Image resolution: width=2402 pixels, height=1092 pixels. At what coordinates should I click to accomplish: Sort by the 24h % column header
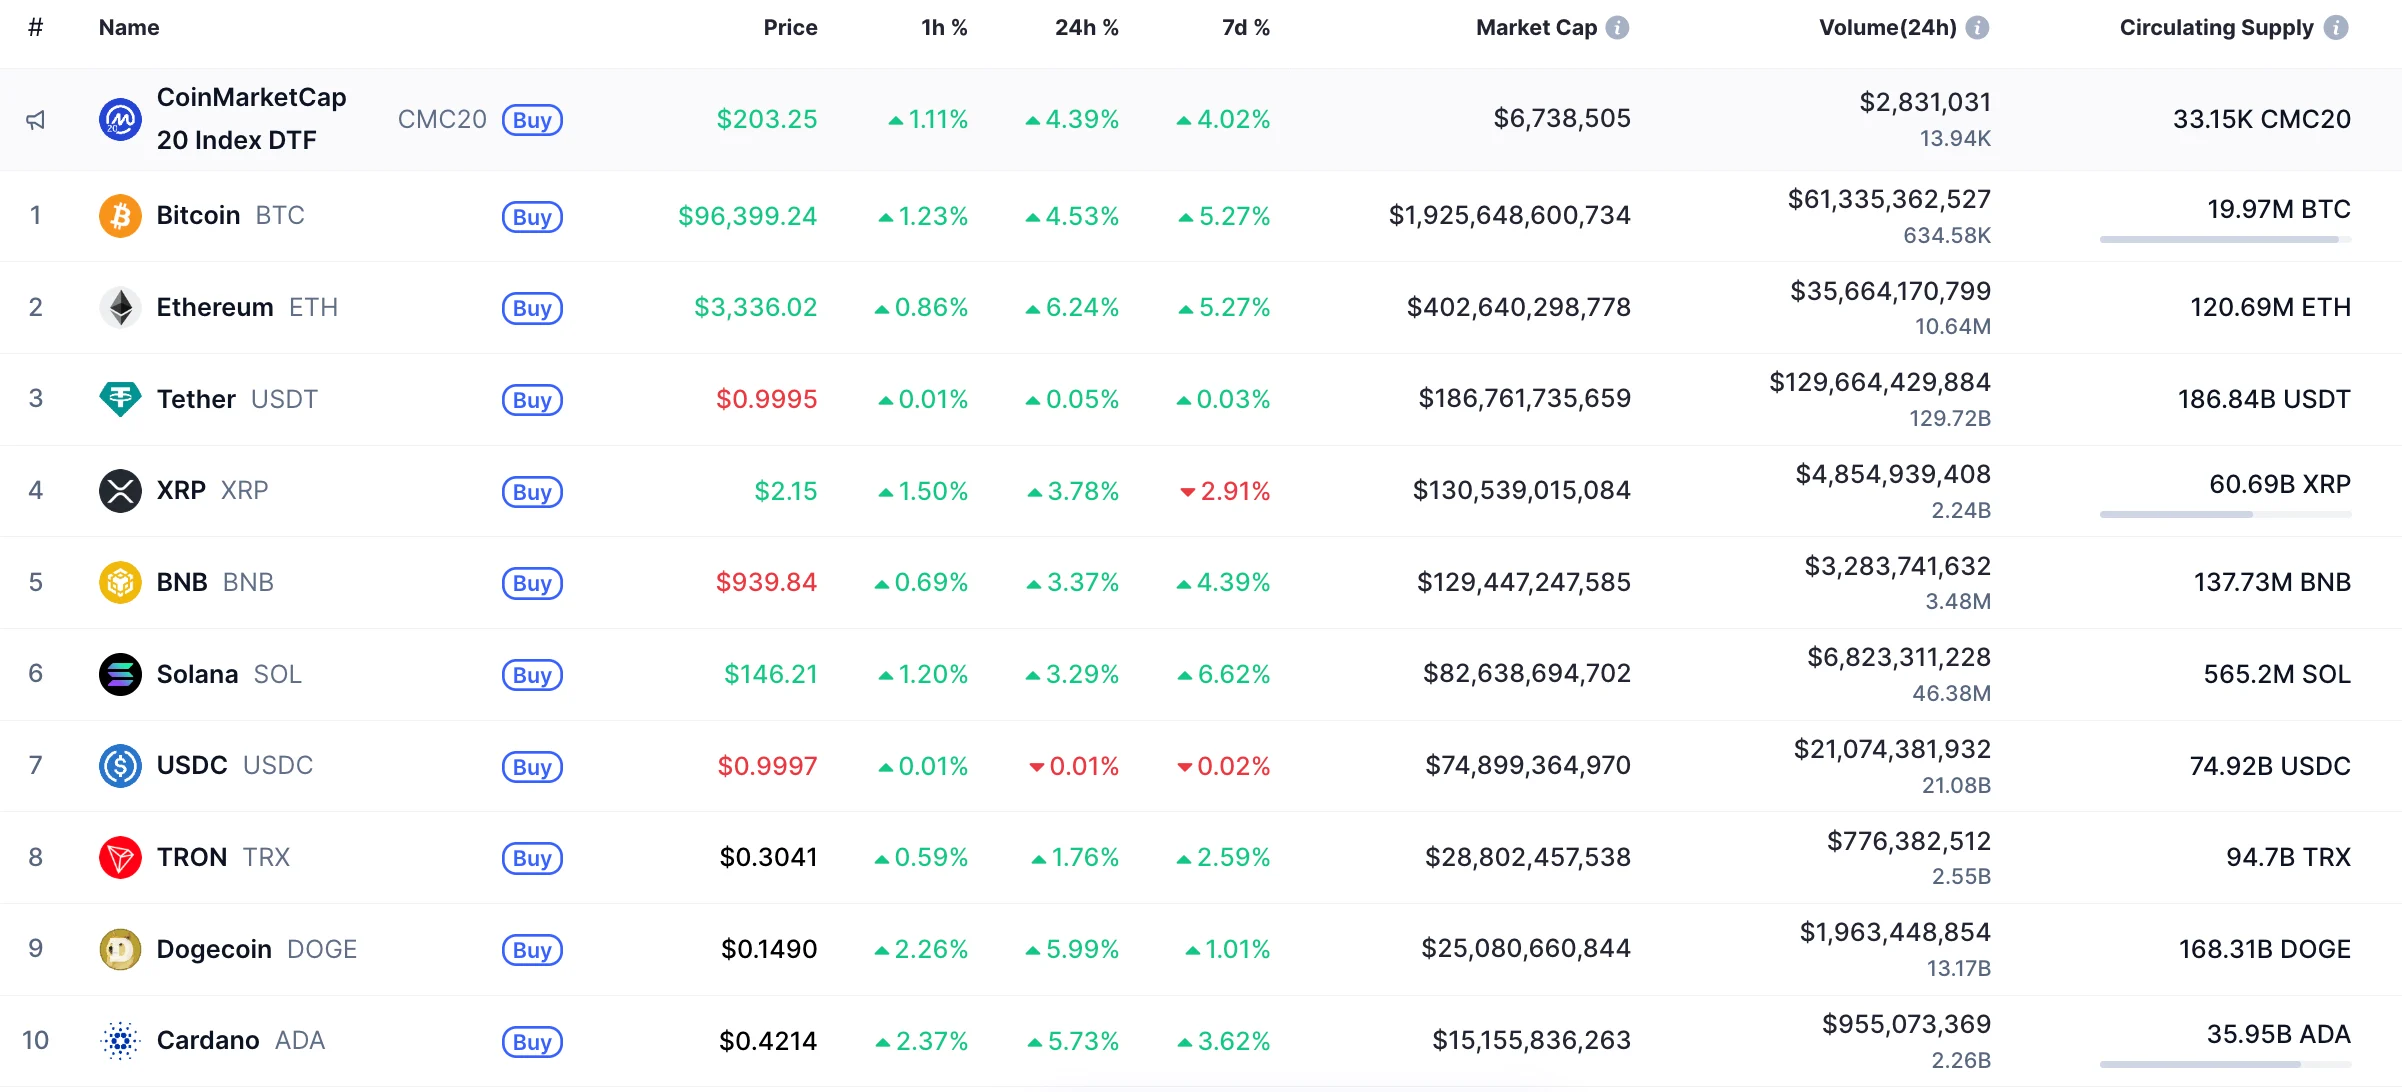[1086, 28]
